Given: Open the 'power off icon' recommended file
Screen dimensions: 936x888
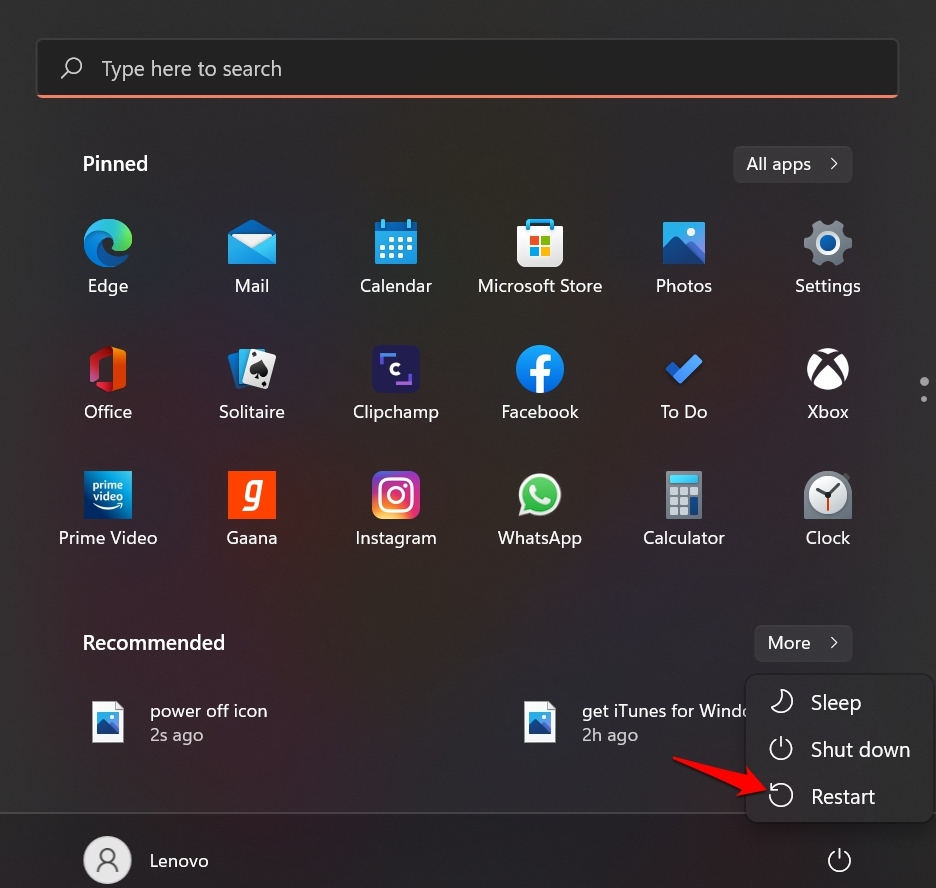Looking at the screenshot, I should pyautogui.click(x=179, y=722).
